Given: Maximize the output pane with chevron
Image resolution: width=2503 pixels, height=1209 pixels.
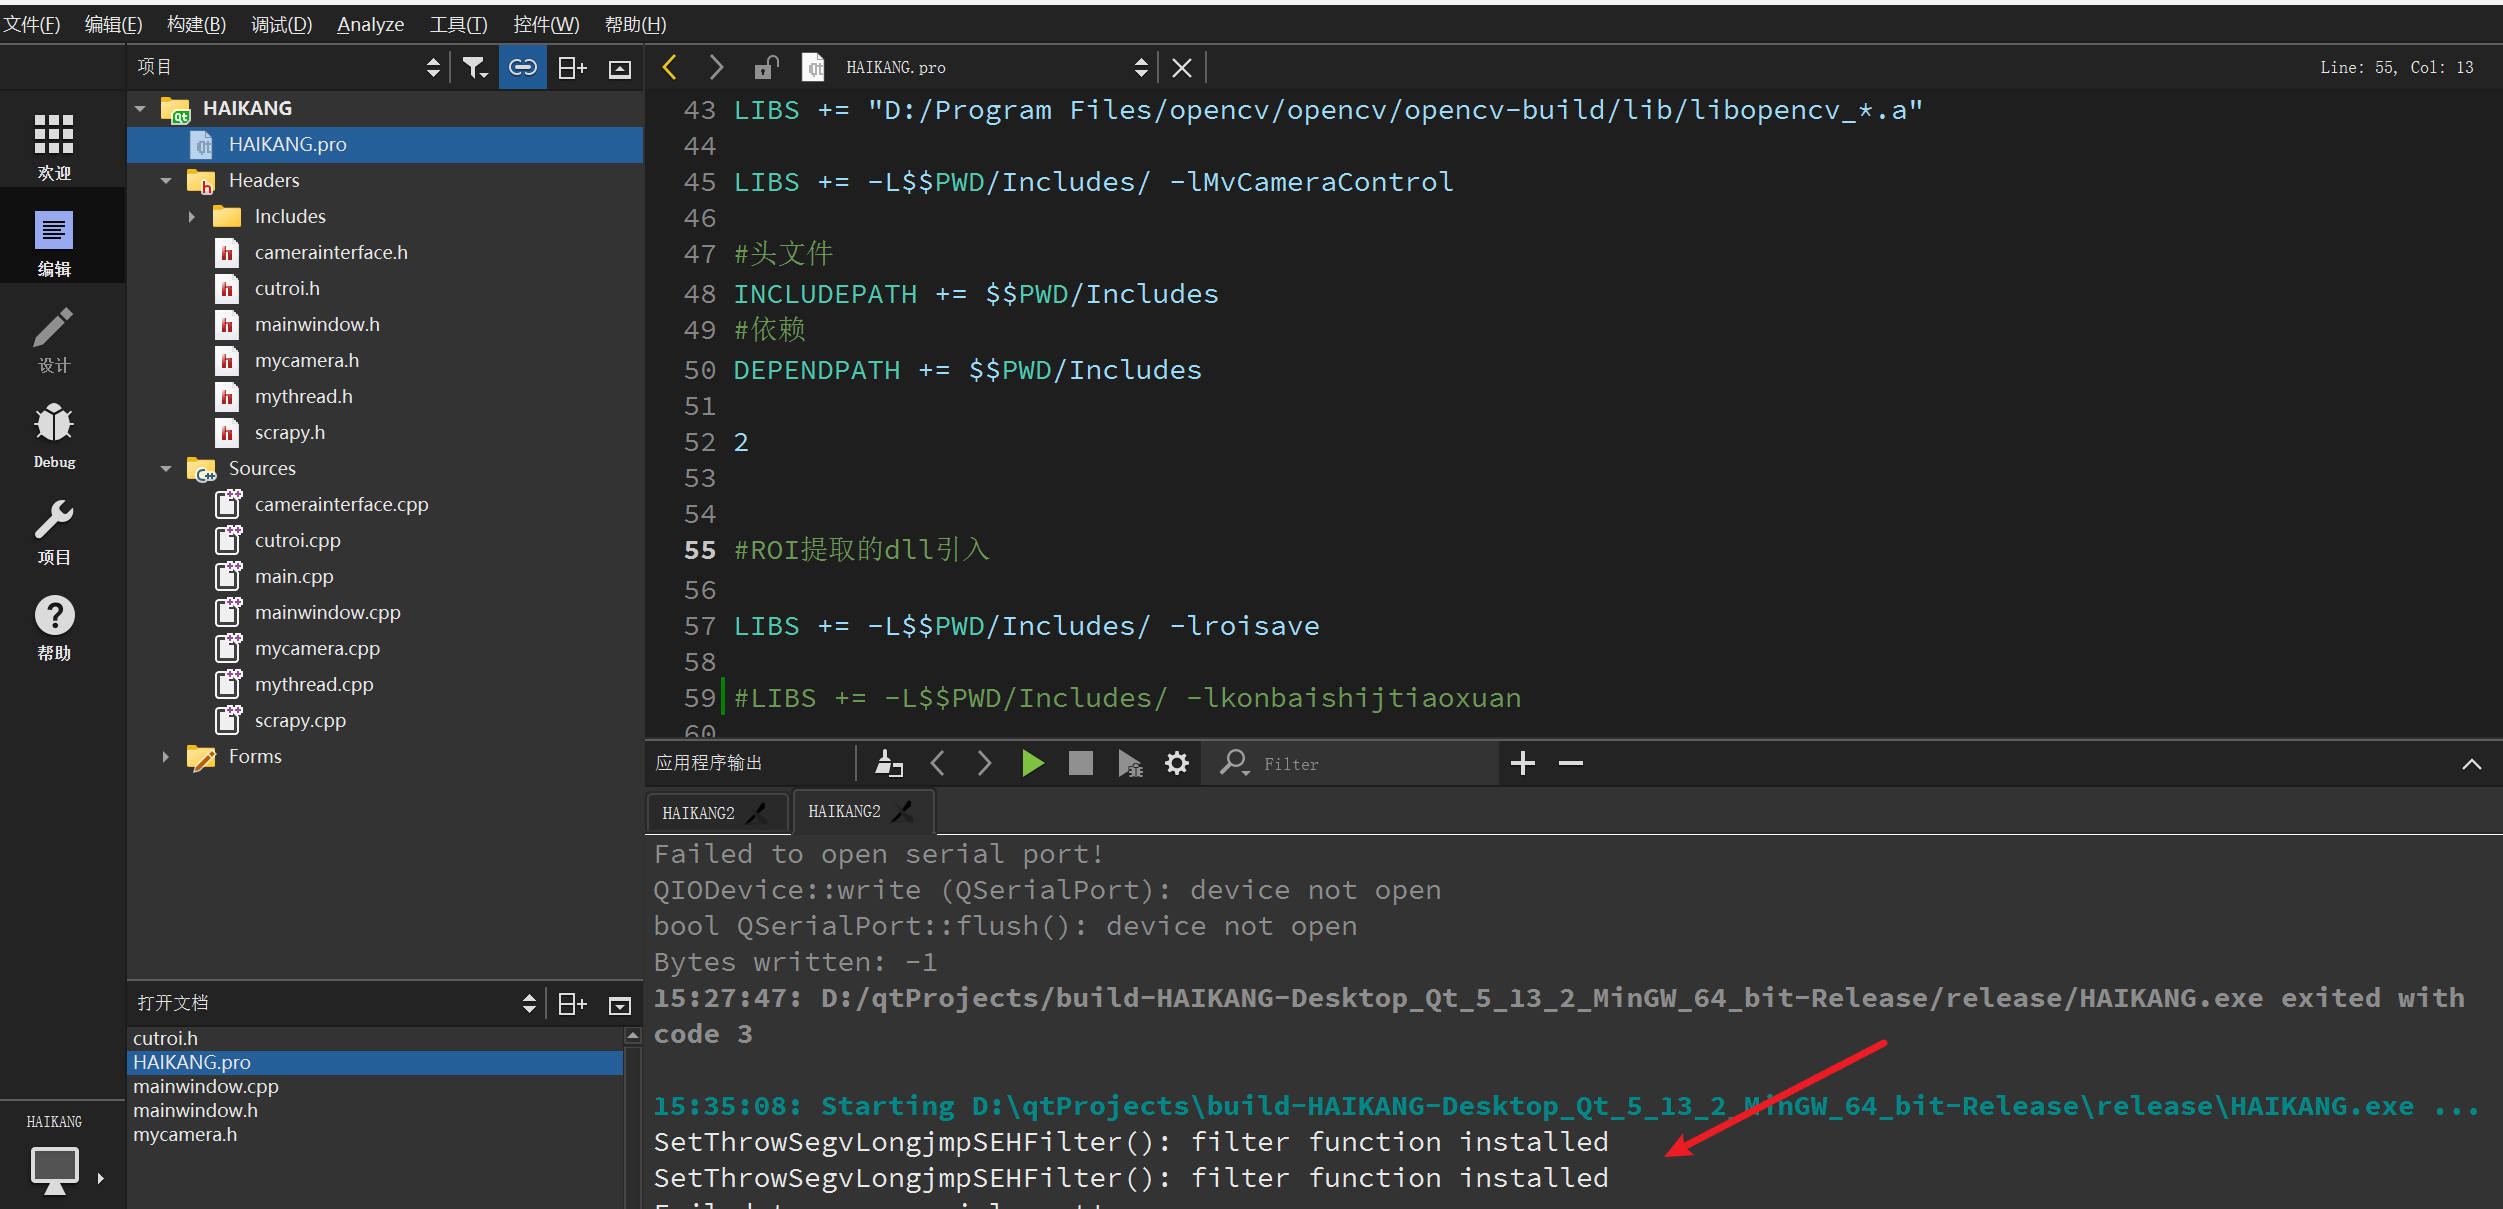Looking at the screenshot, I should [x=2471, y=764].
